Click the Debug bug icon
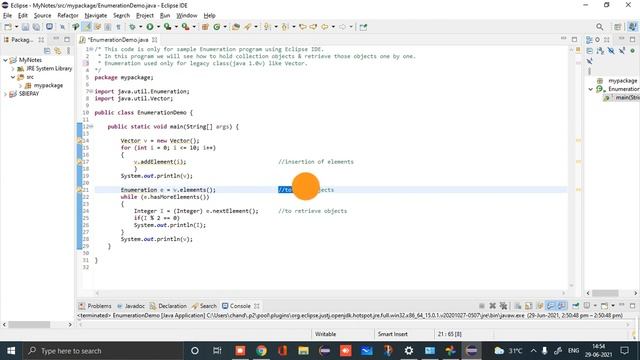This screenshot has width=640, height=360. click(x=132, y=27)
